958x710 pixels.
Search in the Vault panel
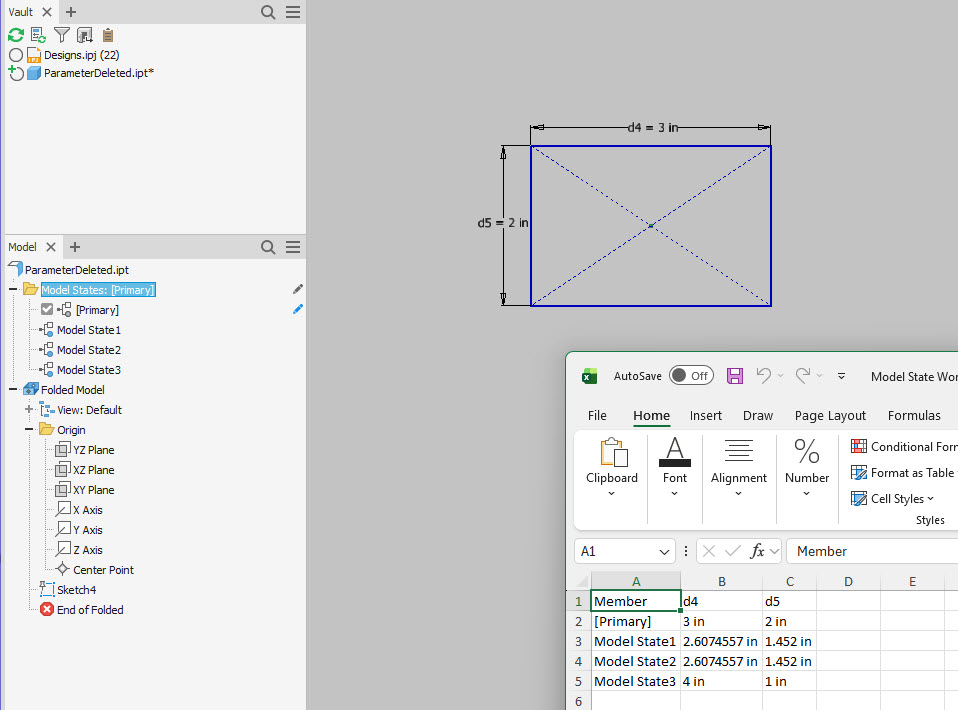(268, 12)
